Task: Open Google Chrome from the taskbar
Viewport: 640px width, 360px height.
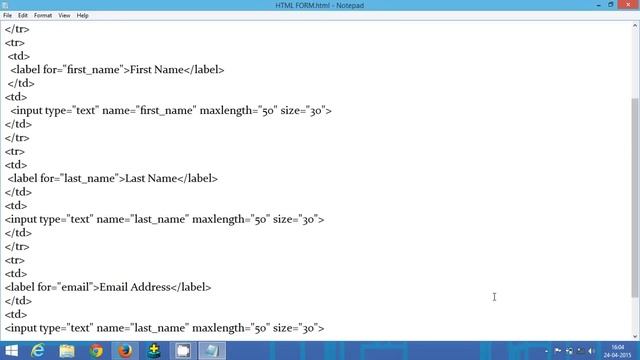Action: [96, 351]
